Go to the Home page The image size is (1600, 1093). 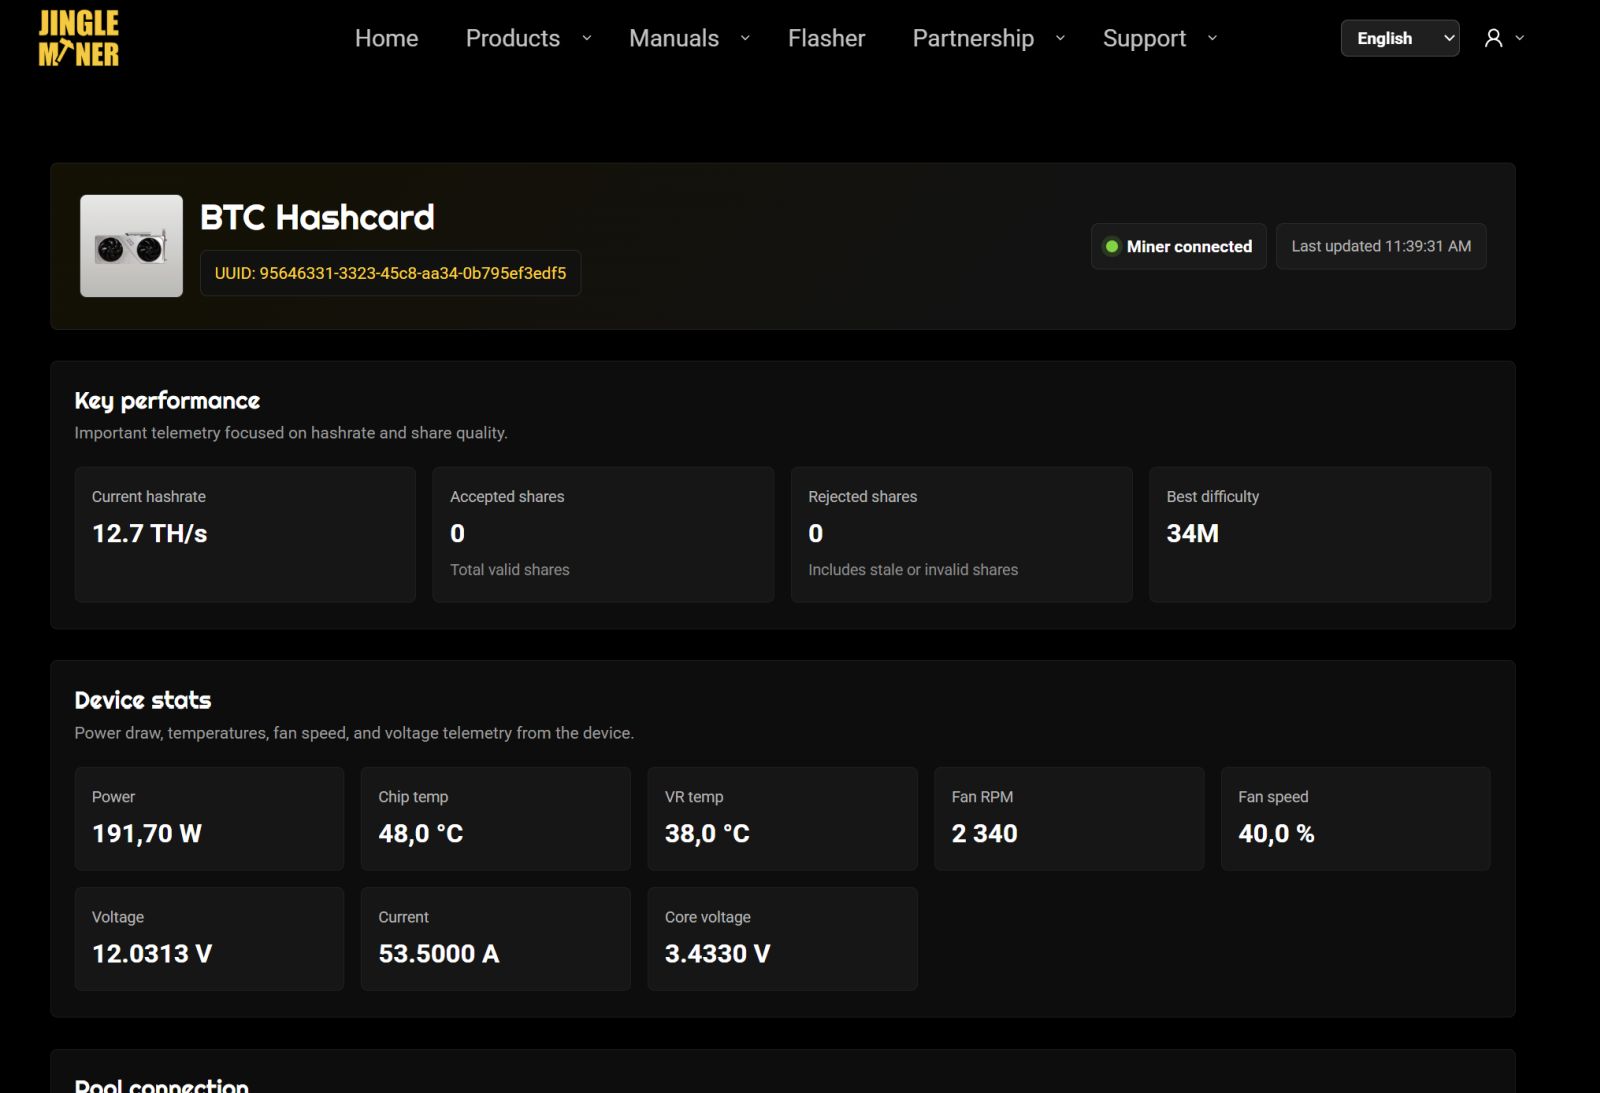point(386,38)
